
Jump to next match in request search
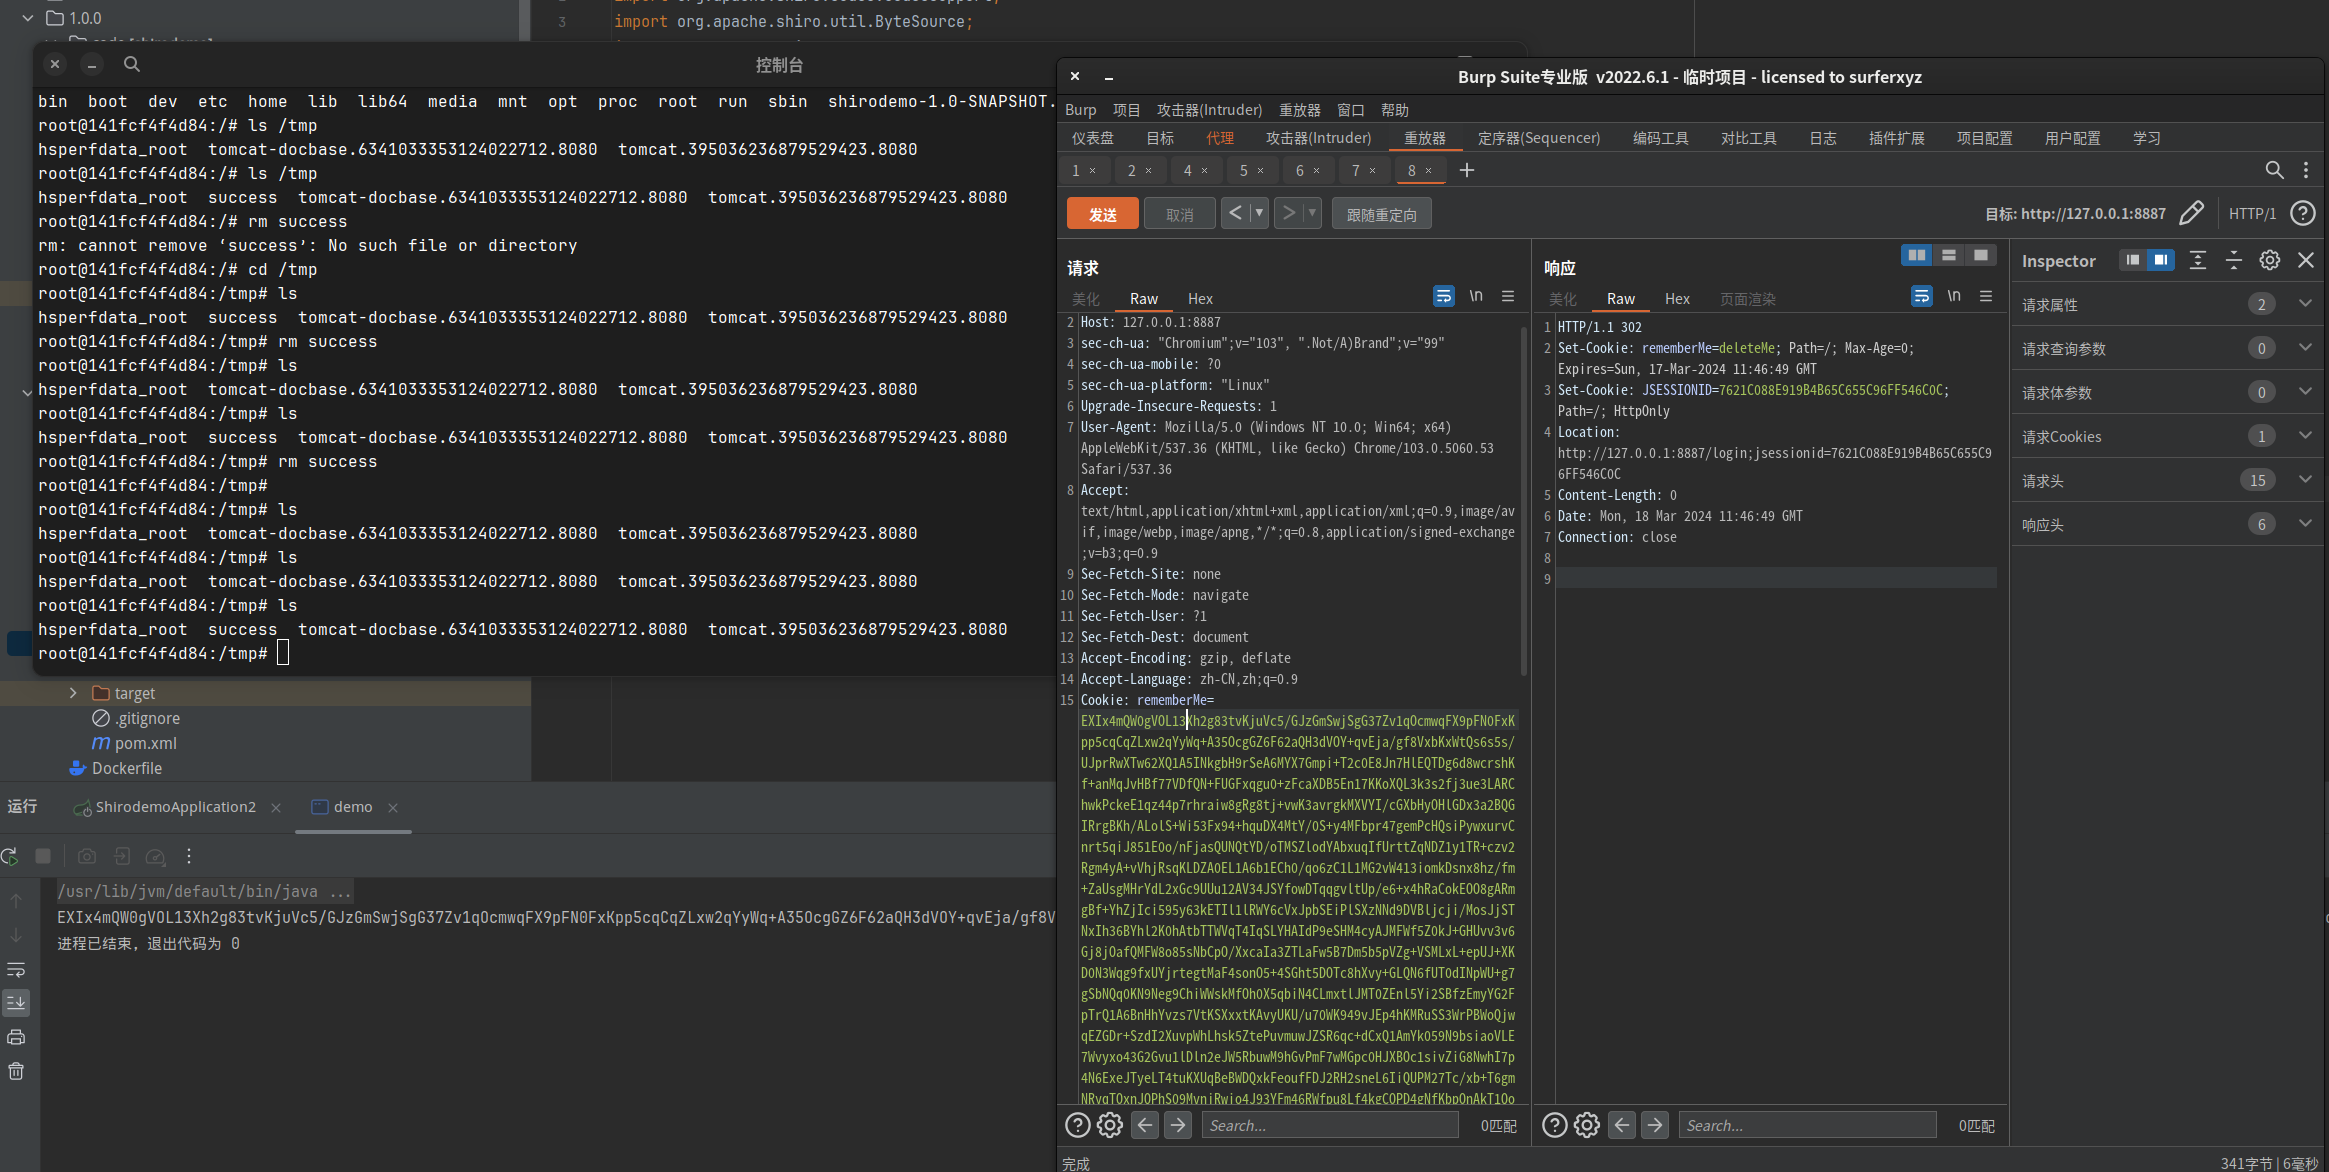click(1178, 1125)
